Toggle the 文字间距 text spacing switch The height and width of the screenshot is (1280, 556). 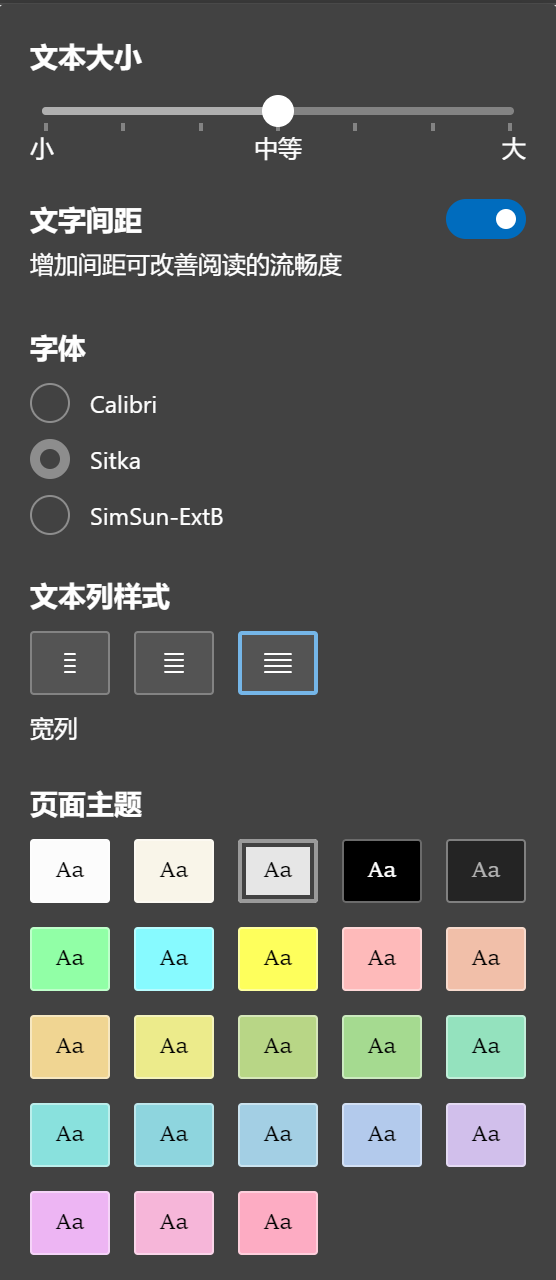[x=486, y=219]
